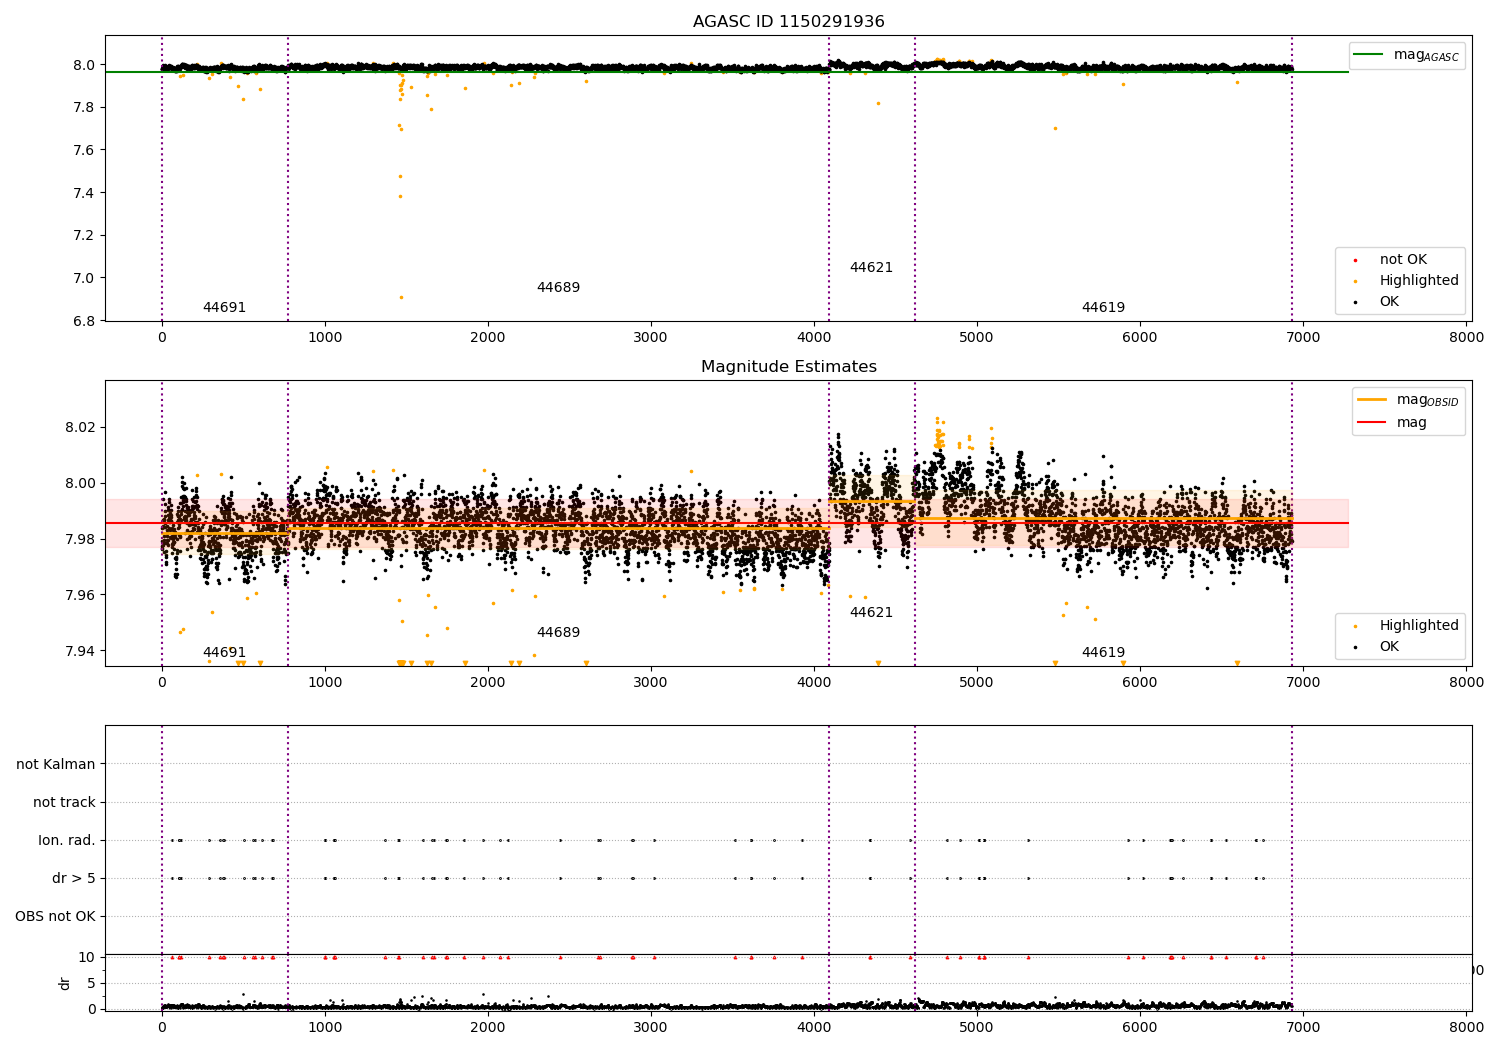The width and height of the screenshot is (1500, 1050).
Task: Select the "Ion. rad." row label
Action: pos(67,840)
